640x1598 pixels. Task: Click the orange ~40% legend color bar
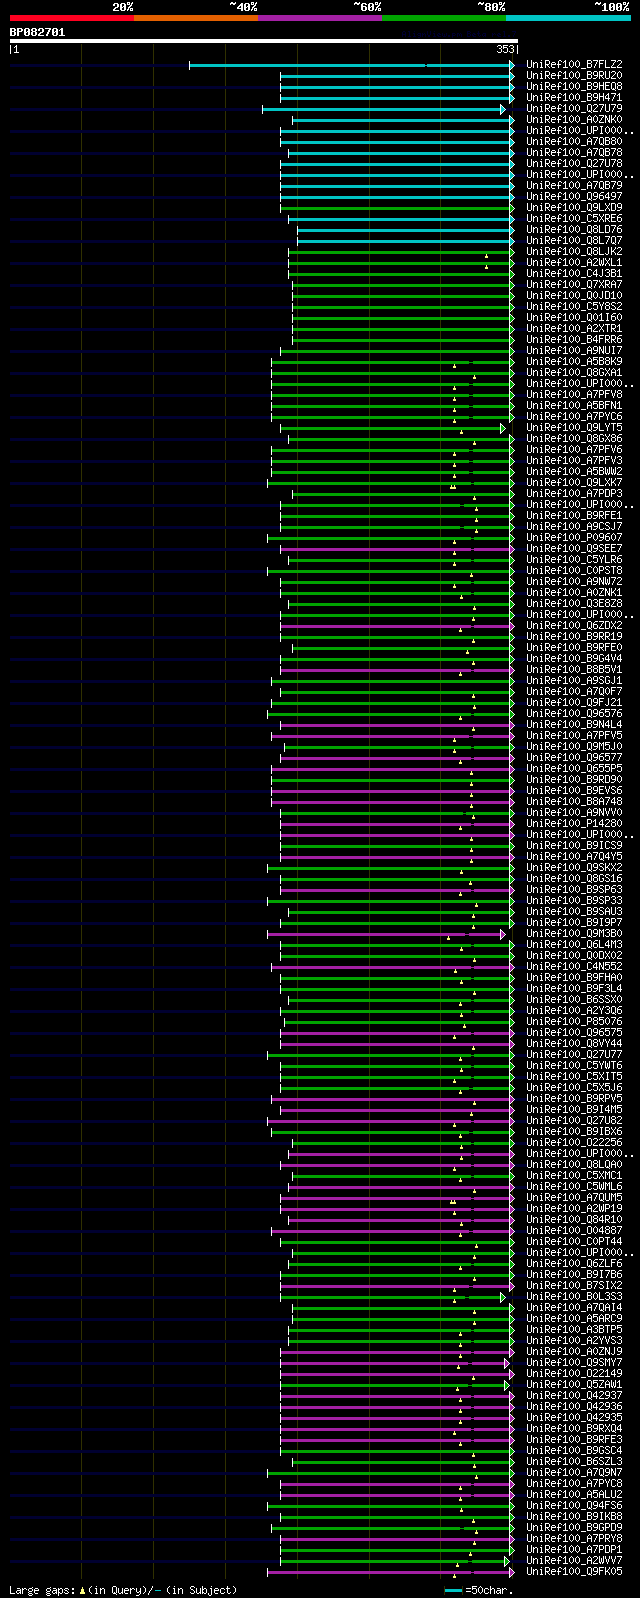point(195,18)
